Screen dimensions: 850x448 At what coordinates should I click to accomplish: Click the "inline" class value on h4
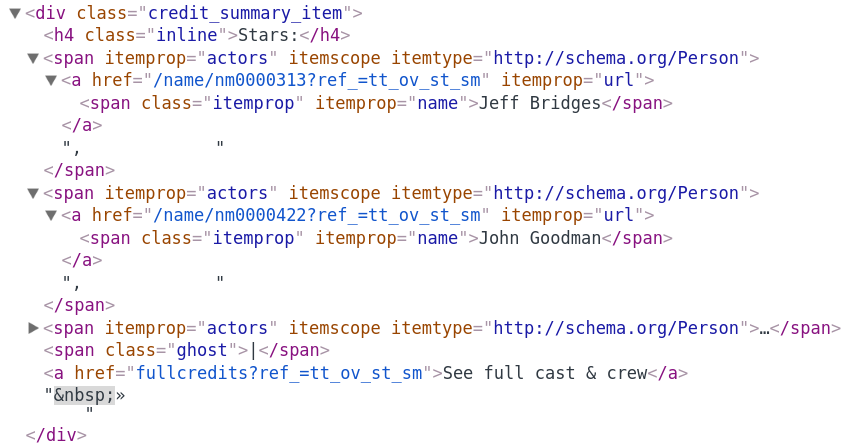click(191, 35)
